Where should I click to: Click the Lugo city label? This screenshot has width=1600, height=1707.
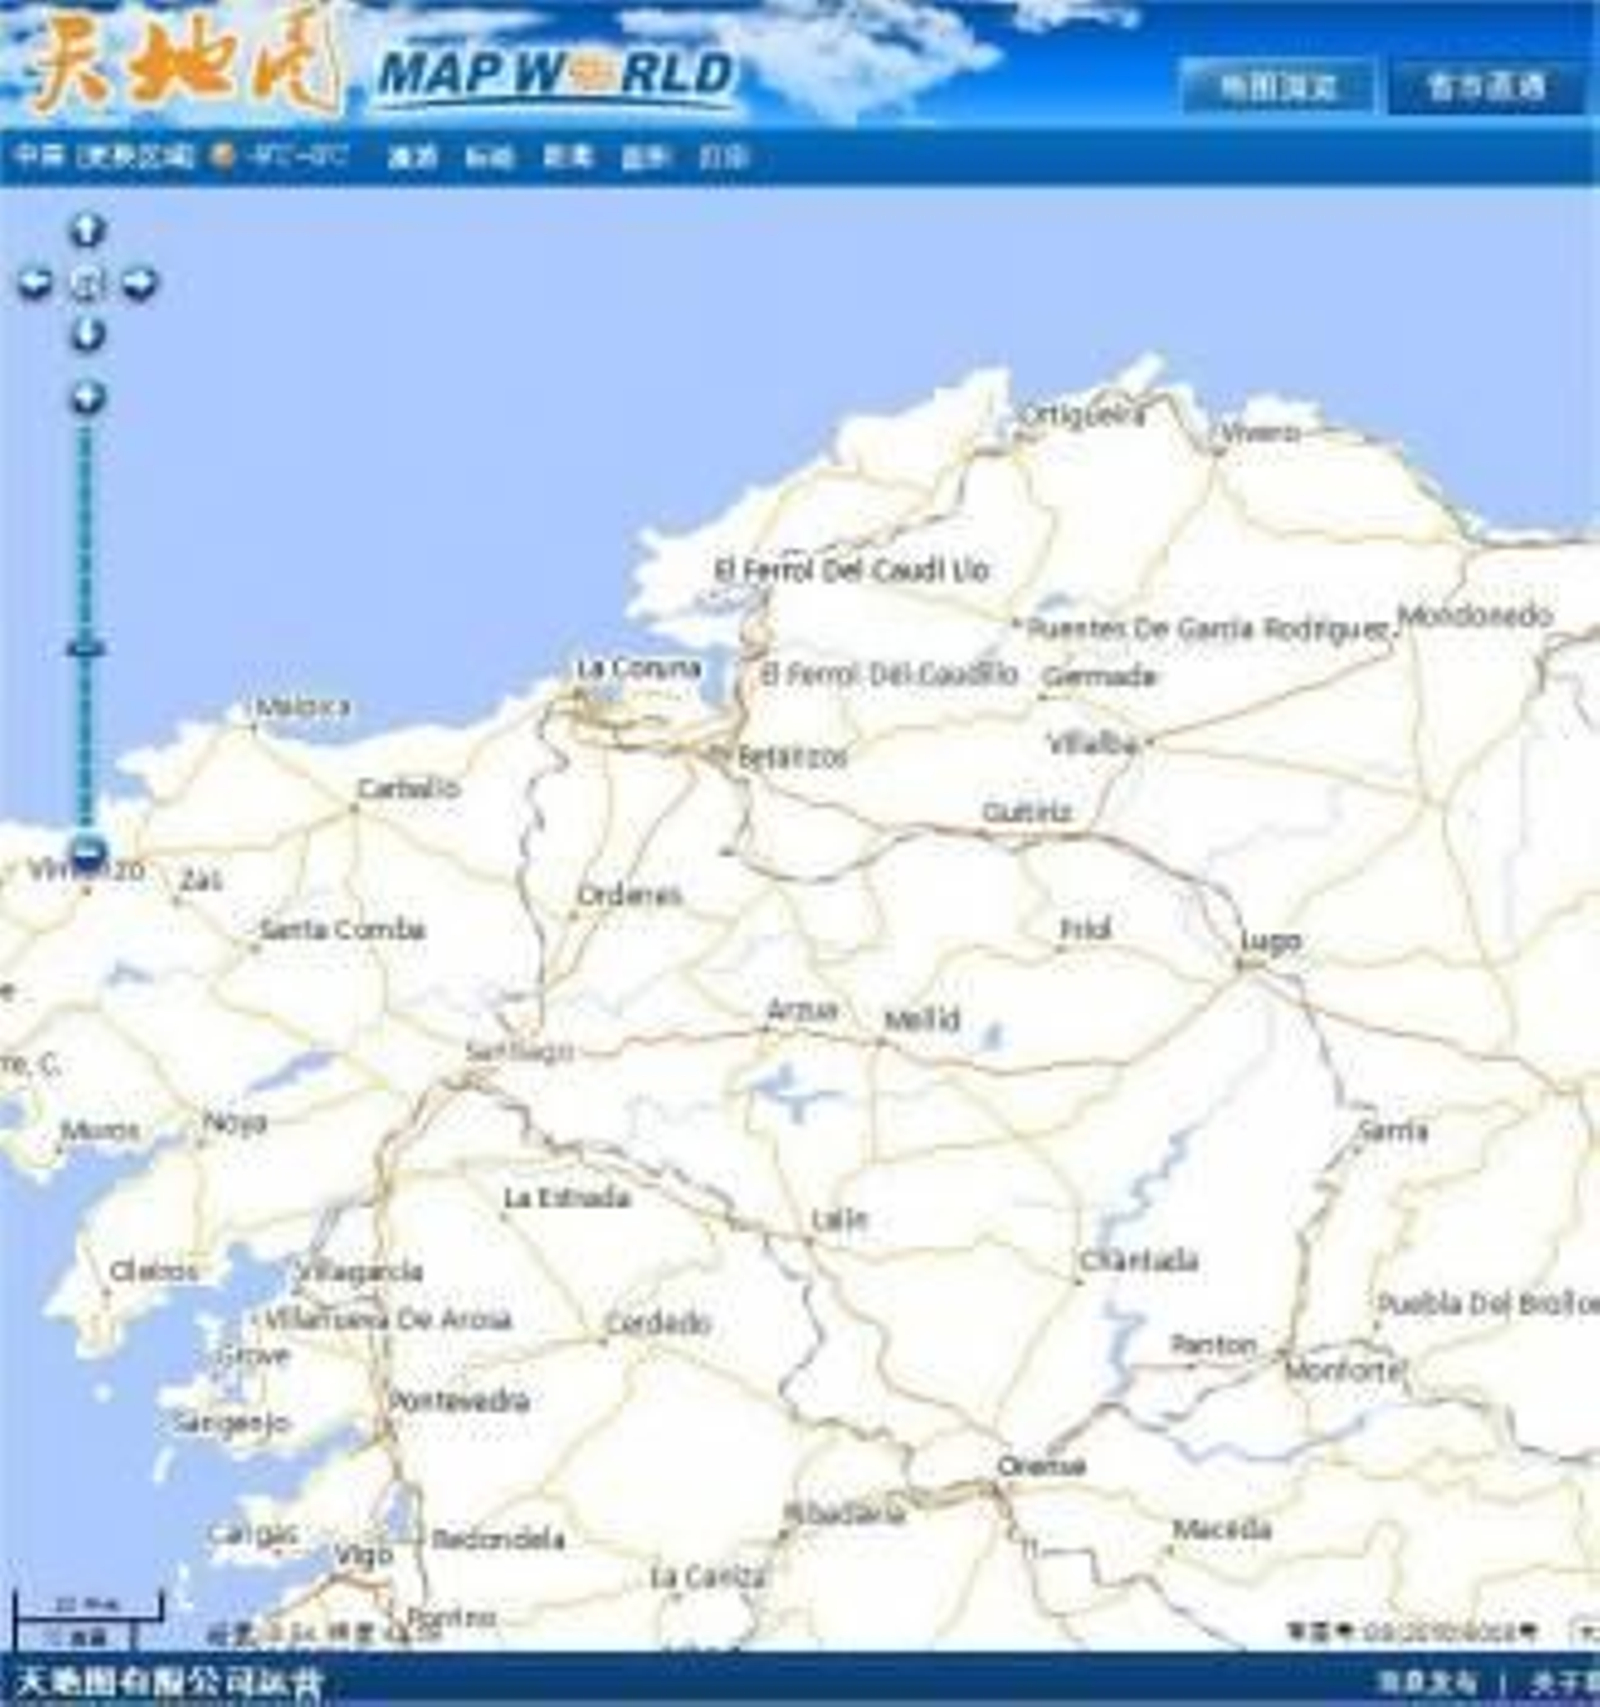pyautogui.click(x=1271, y=941)
